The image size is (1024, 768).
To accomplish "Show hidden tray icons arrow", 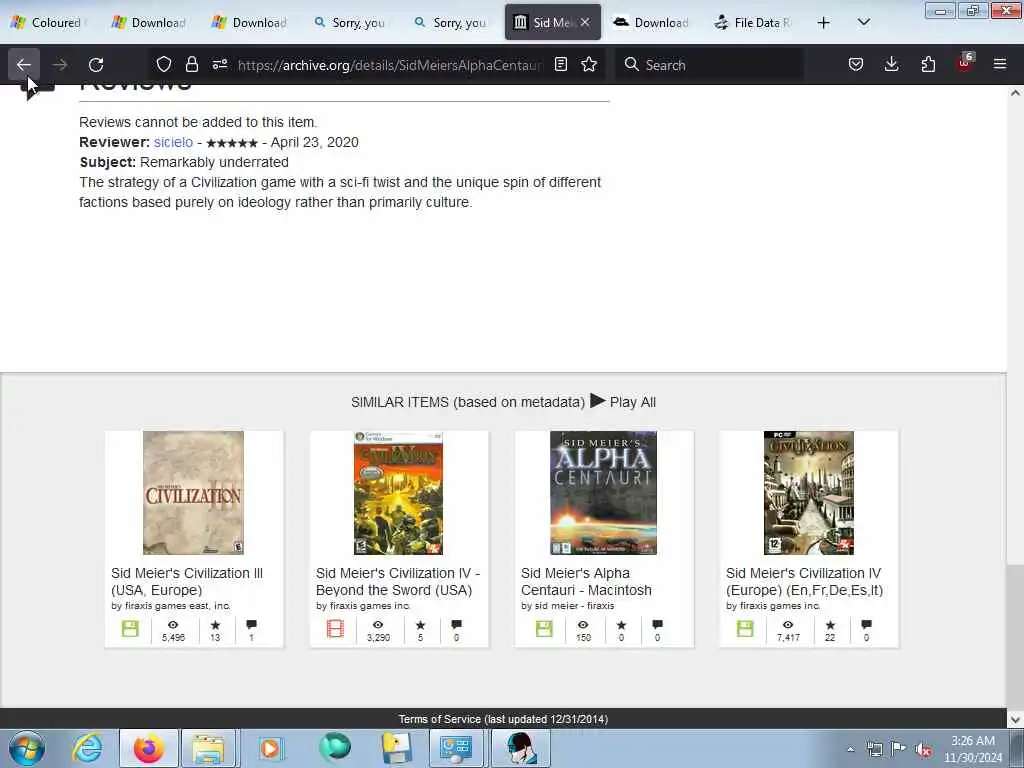I will tap(850, 749).
